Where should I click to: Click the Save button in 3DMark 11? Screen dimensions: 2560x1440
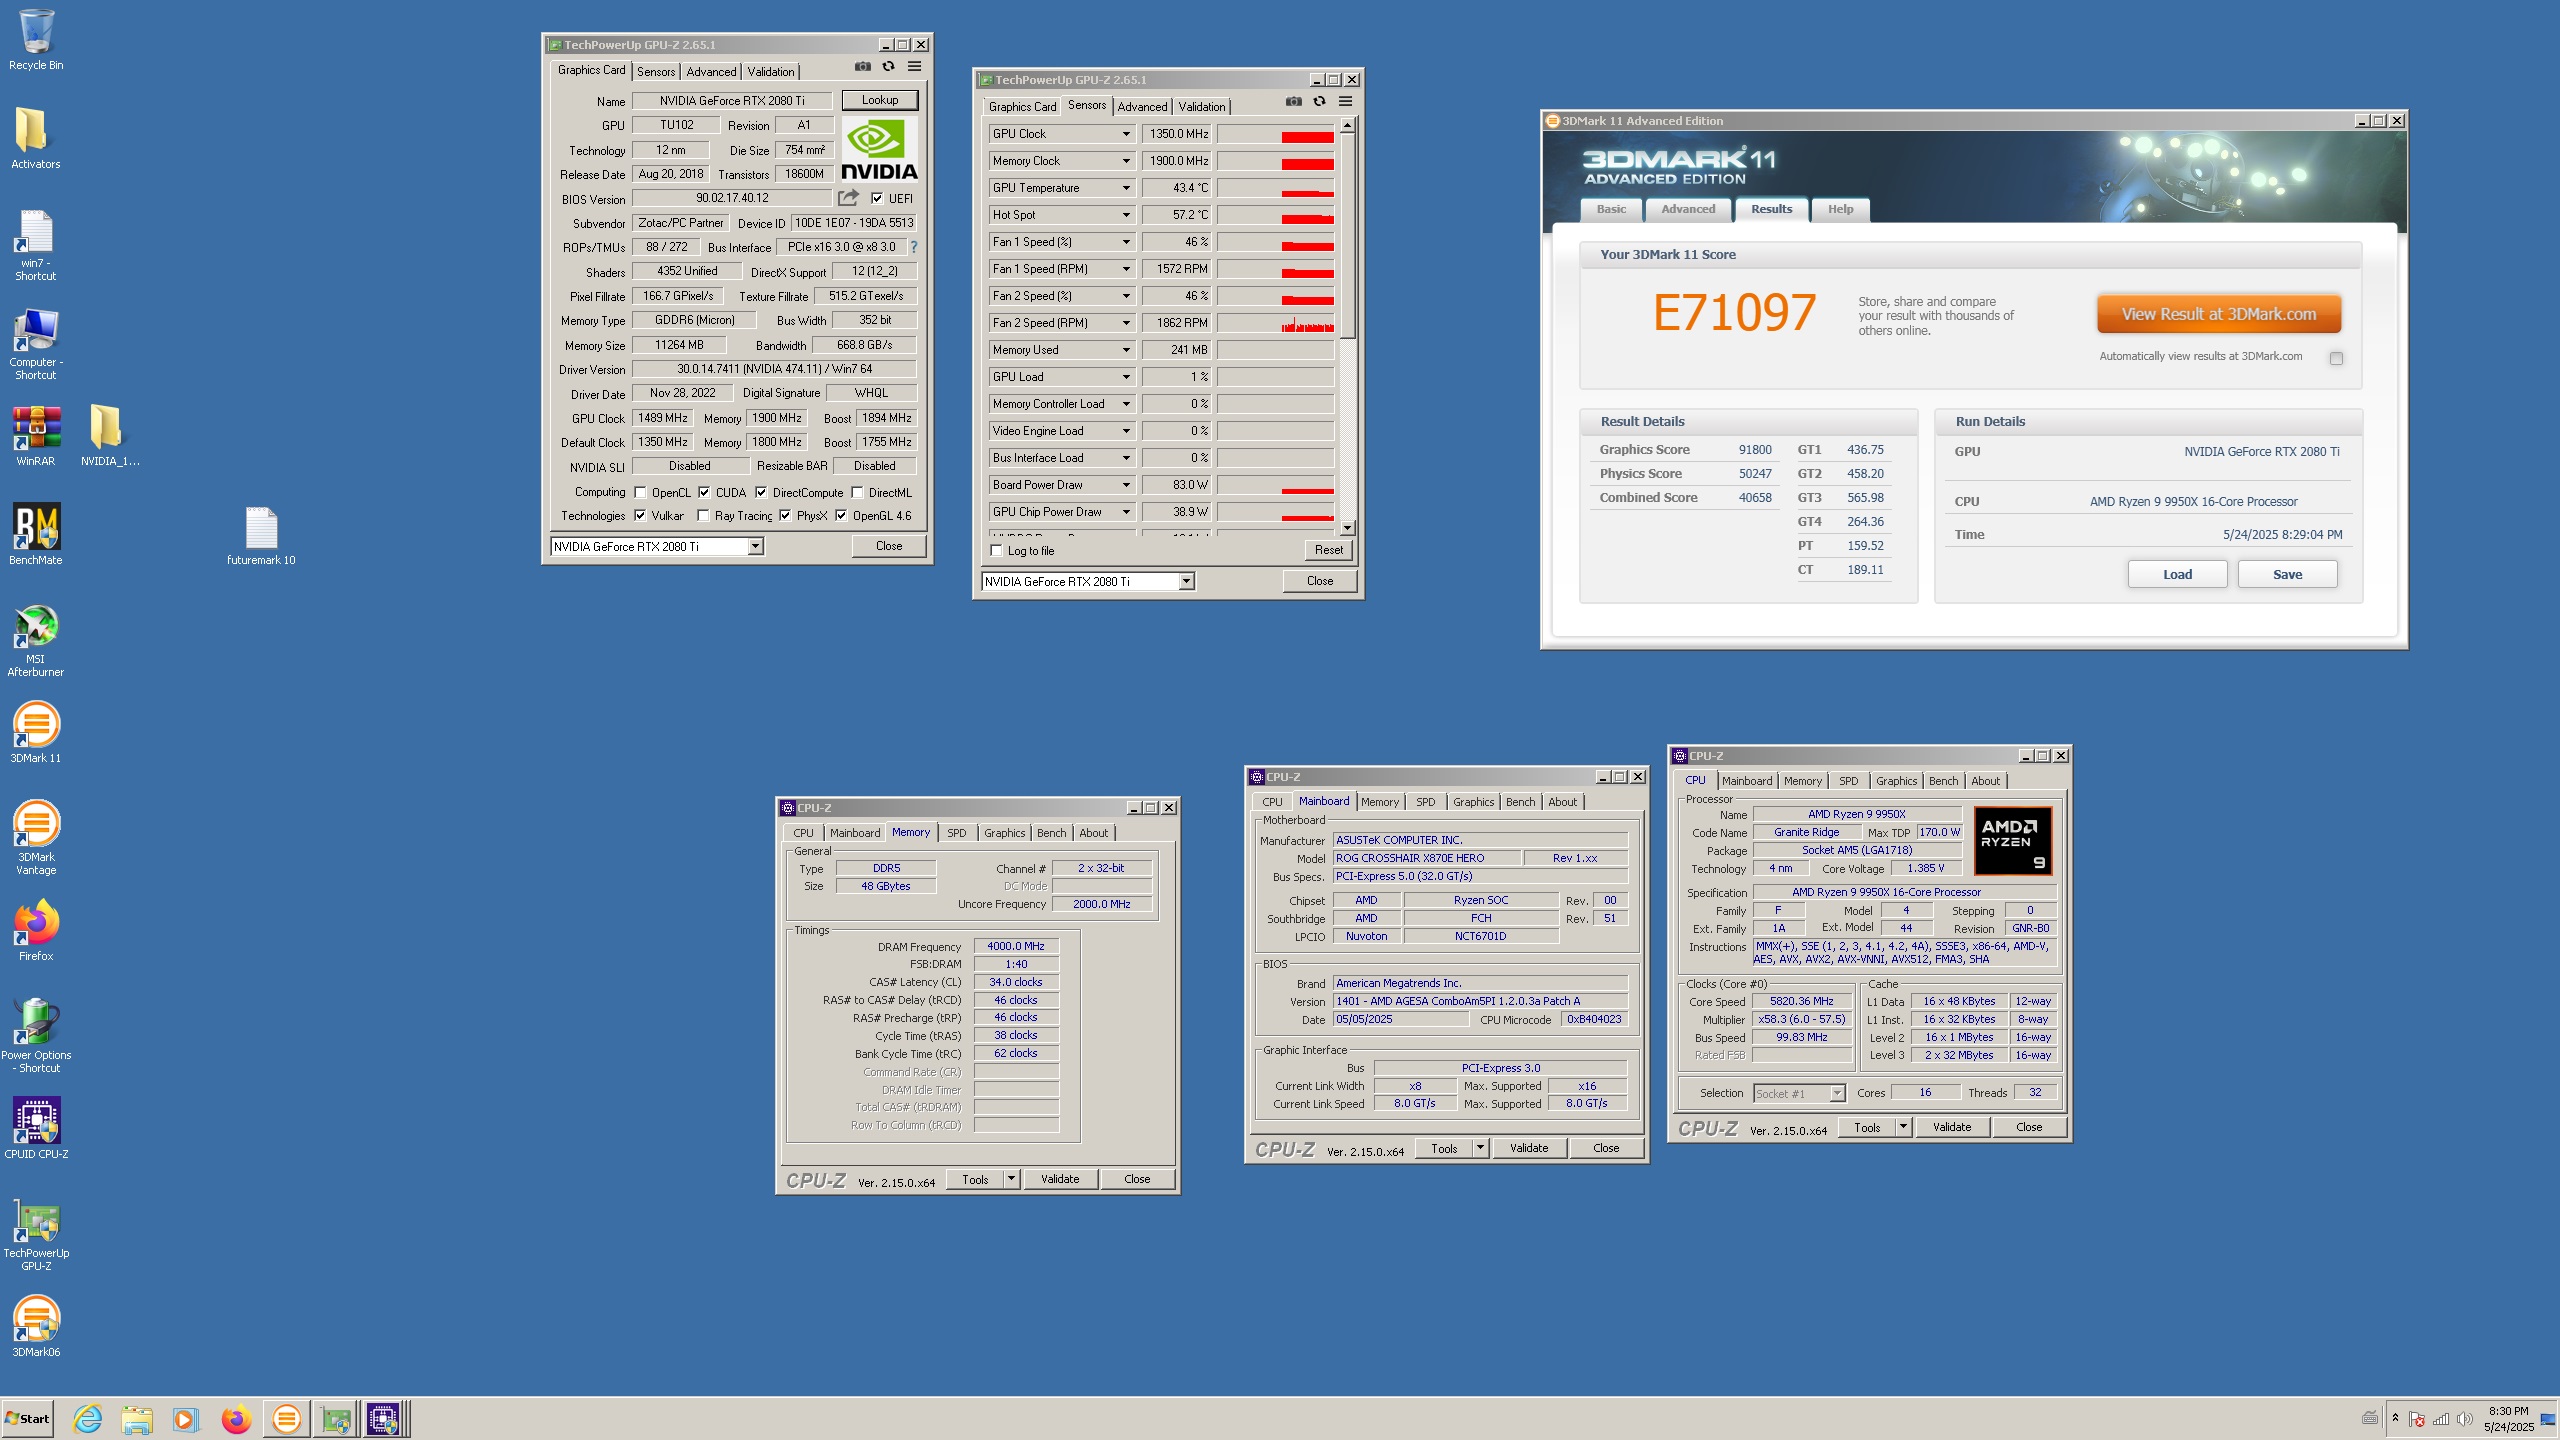pyautogui.click(x=2287, y=574)
